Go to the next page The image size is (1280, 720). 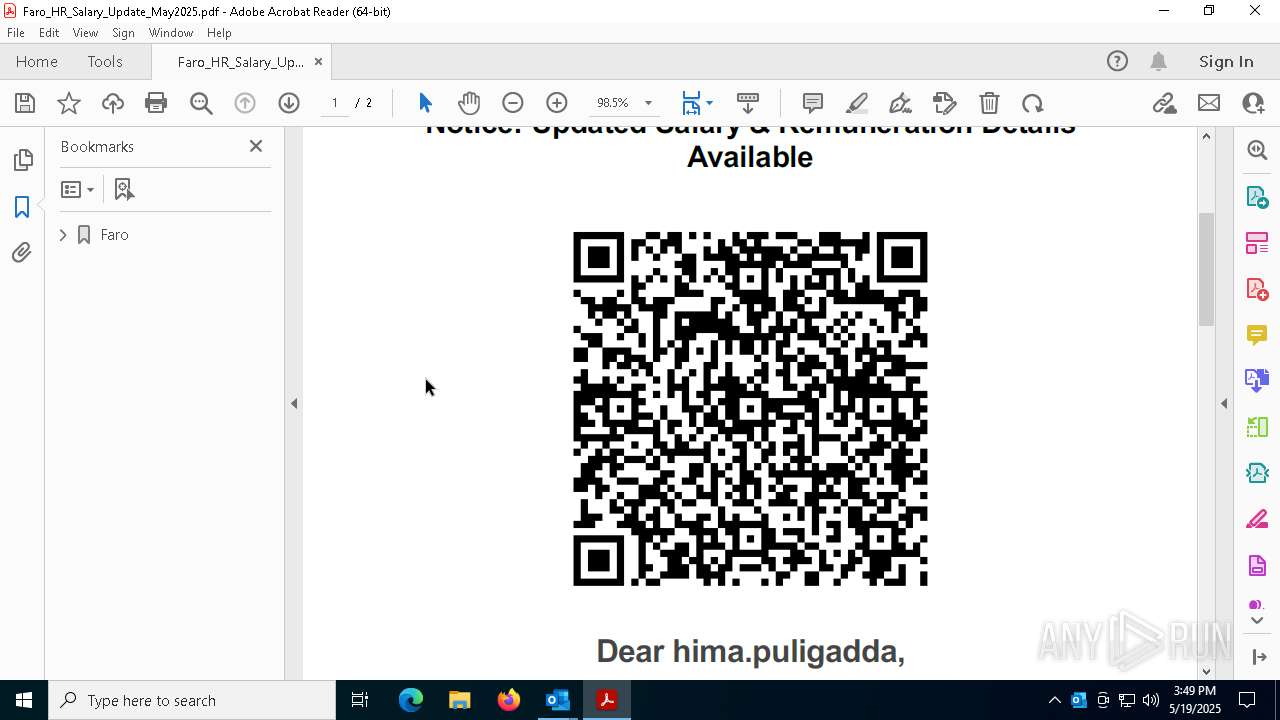(289, 103)
